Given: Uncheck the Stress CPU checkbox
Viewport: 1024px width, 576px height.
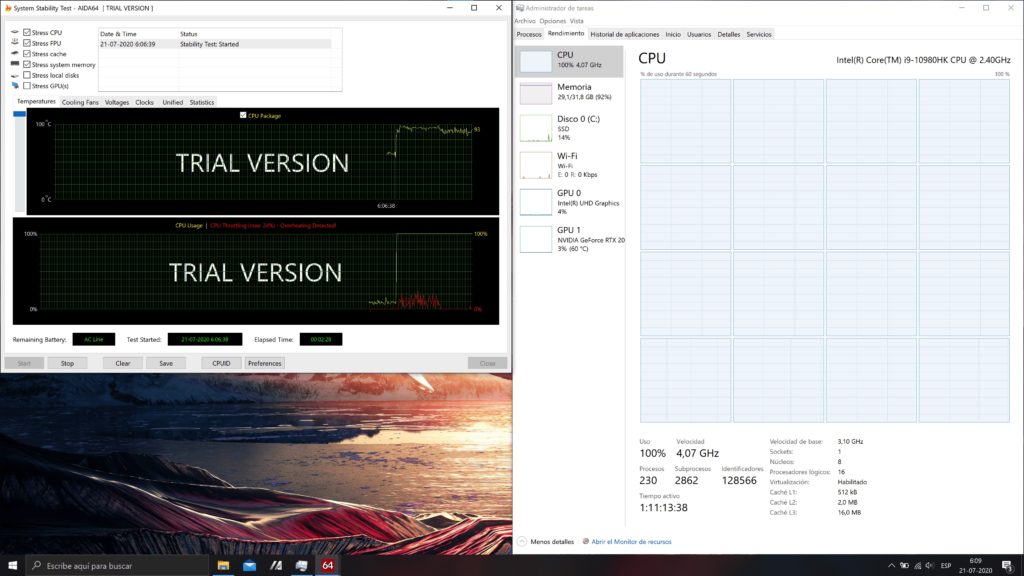Looking at the screenshot, I should tap(27, 33).
